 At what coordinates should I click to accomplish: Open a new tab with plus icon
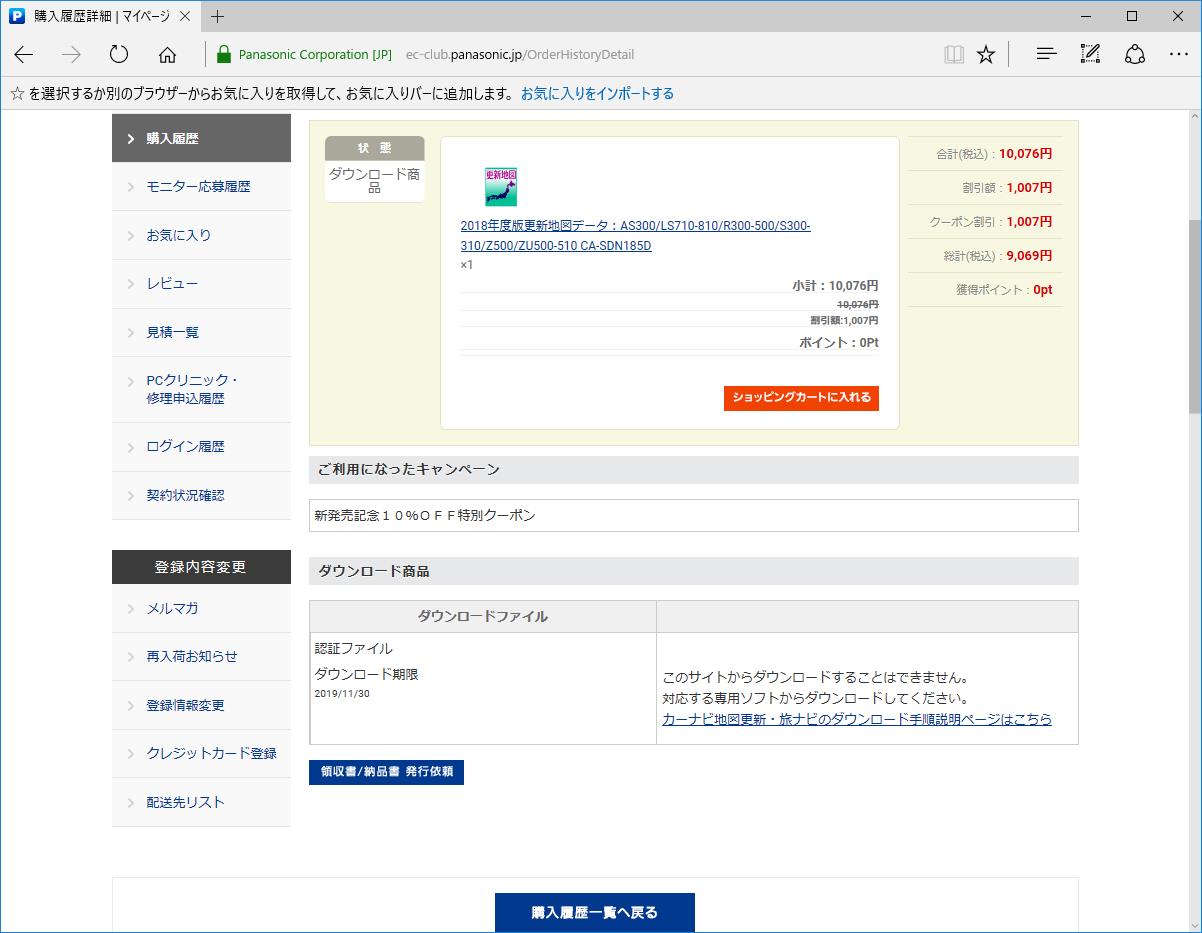218,16
